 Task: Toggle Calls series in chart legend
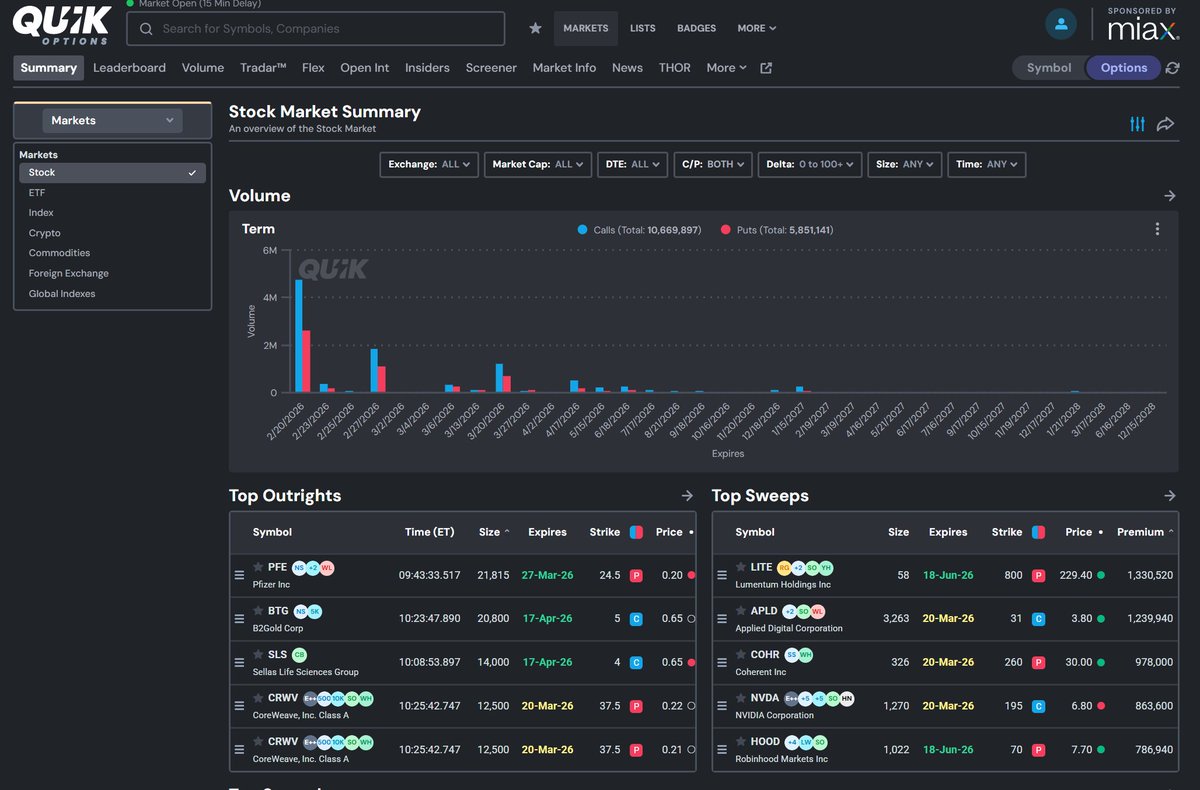tap(638, 230)
